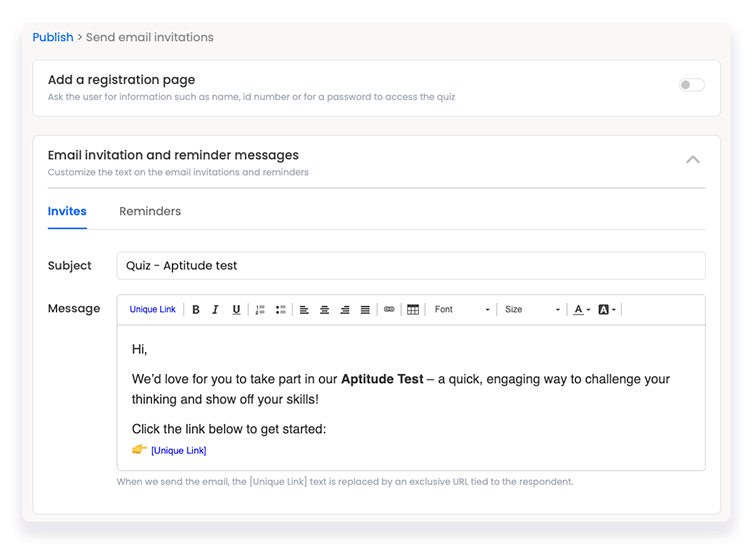Screen dimensions: 750x545
Task: Enable the registration page toggle
Action: pyautogui.click(x=692, y=85)
